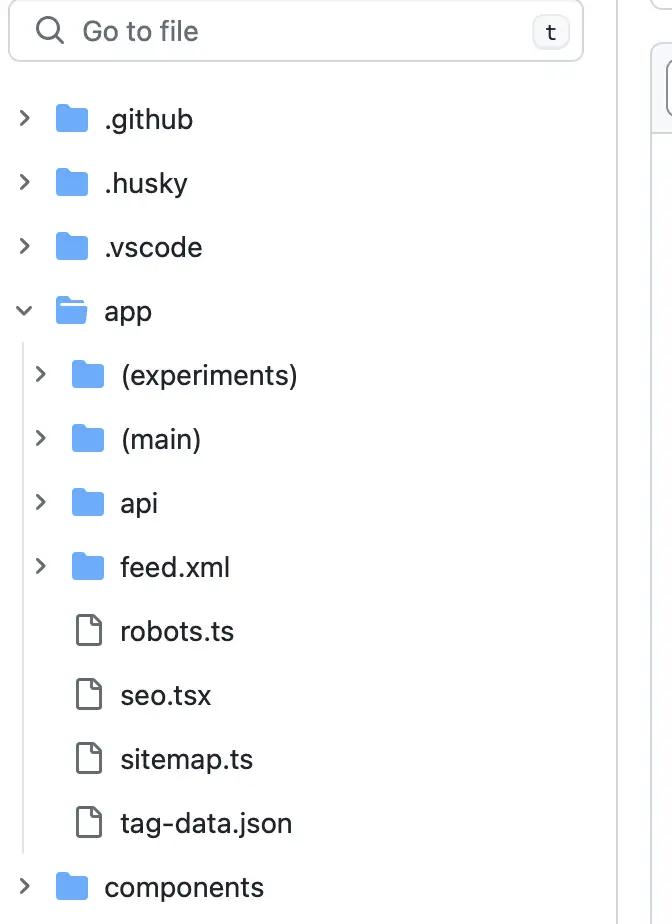Expand the feed.xml folder chevron

(x=41, y=566)
